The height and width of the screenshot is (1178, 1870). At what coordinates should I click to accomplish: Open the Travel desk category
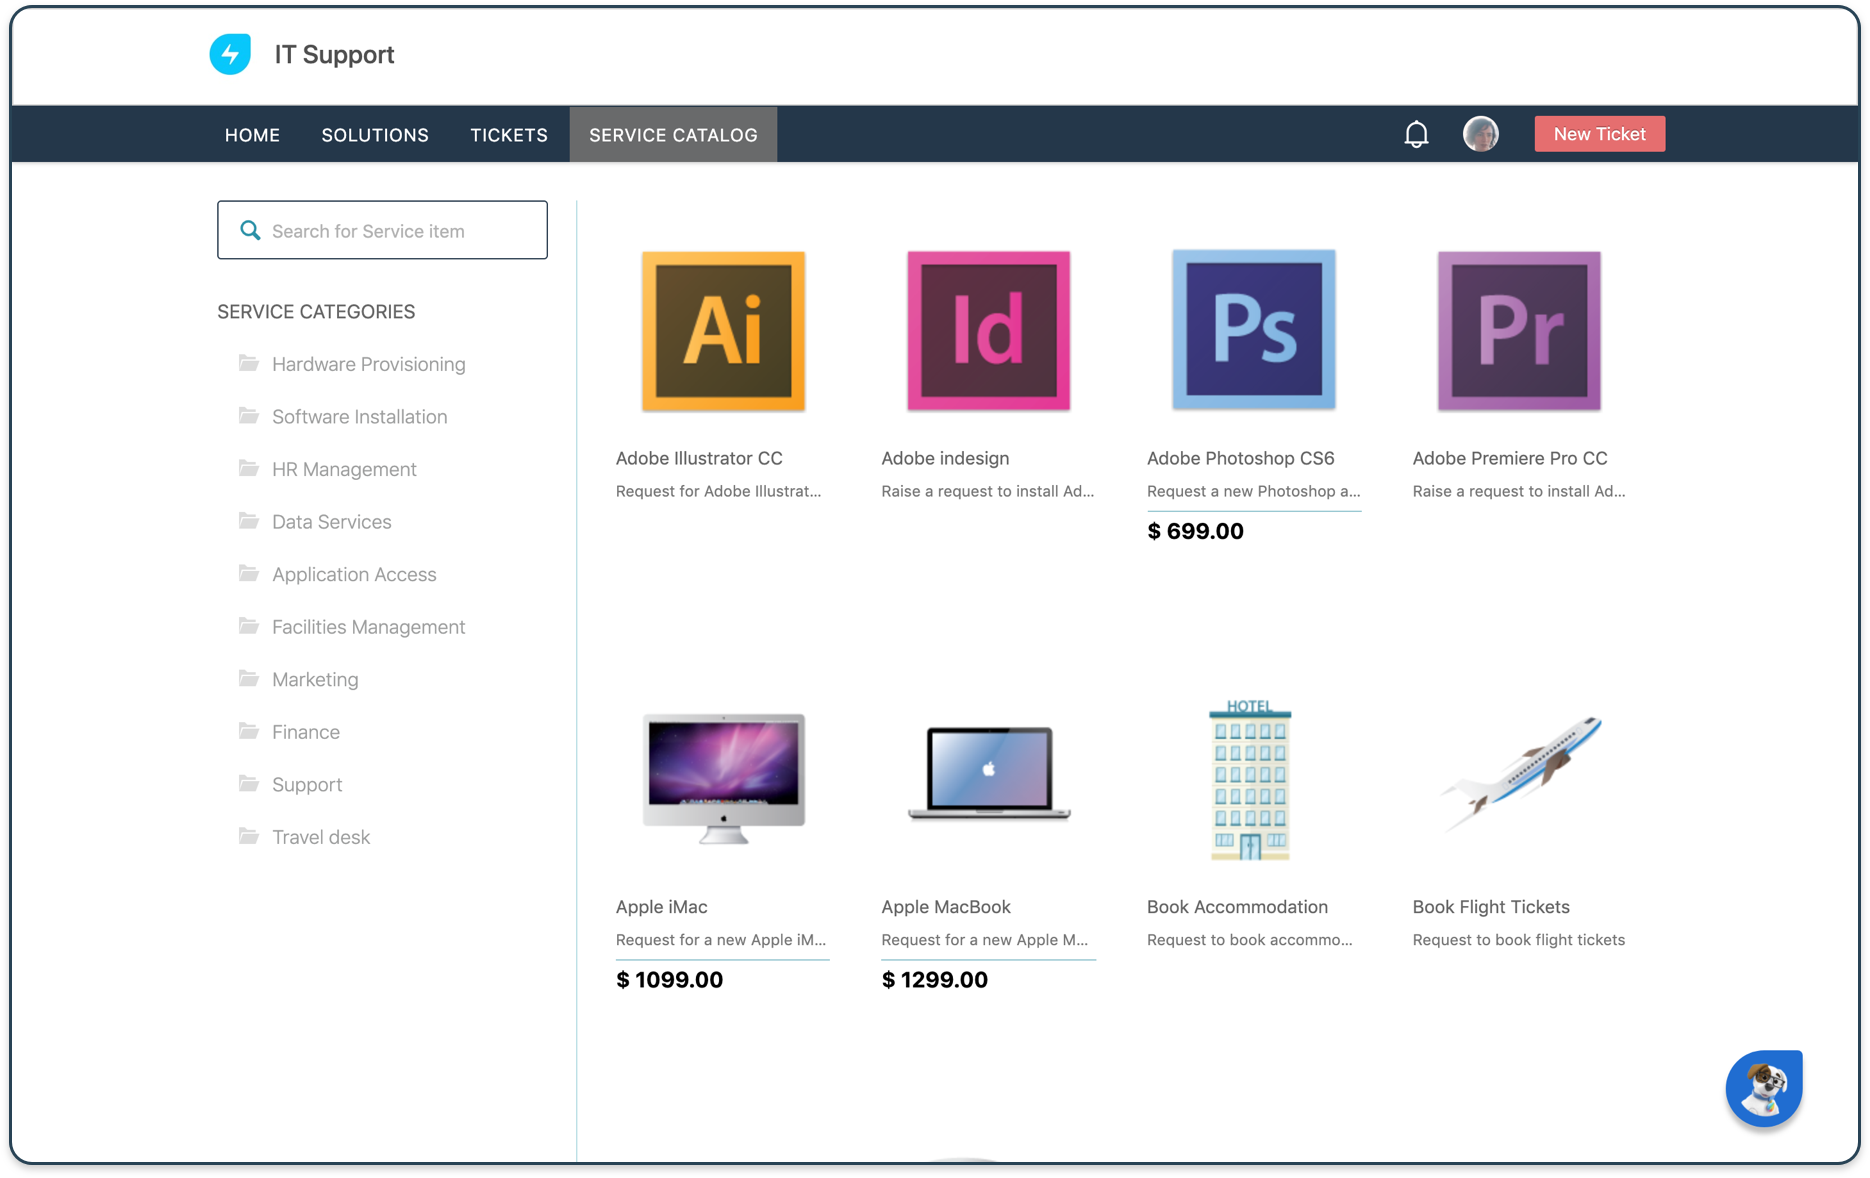321,837
